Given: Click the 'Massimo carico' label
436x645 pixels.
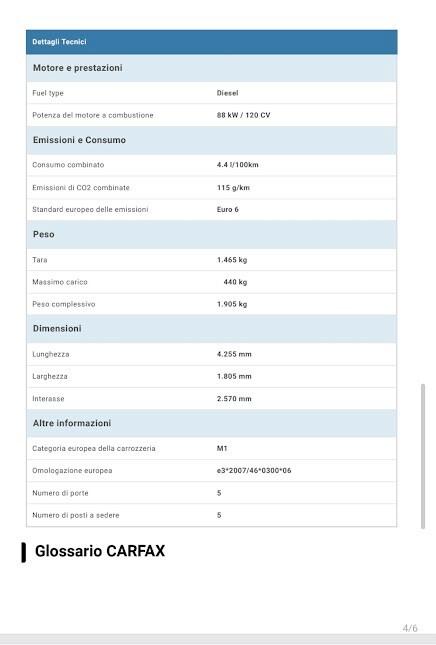Looking at the screenshot, I should [60, 282].
